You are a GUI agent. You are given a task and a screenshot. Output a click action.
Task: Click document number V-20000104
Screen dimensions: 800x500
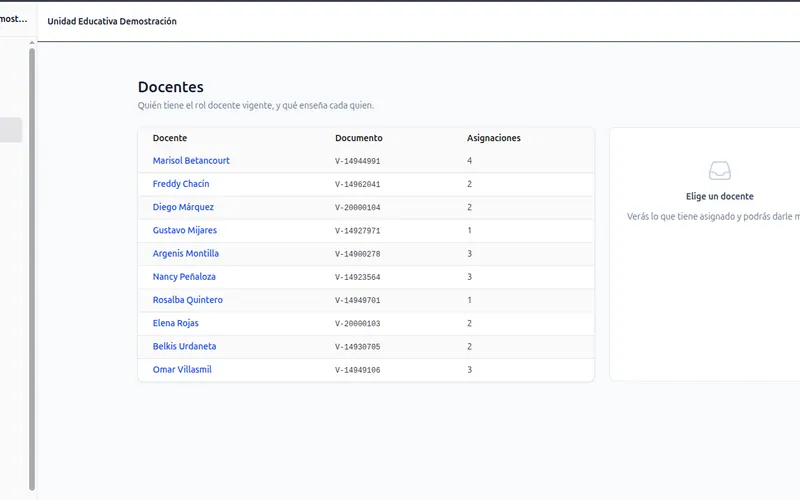(357, 207)
